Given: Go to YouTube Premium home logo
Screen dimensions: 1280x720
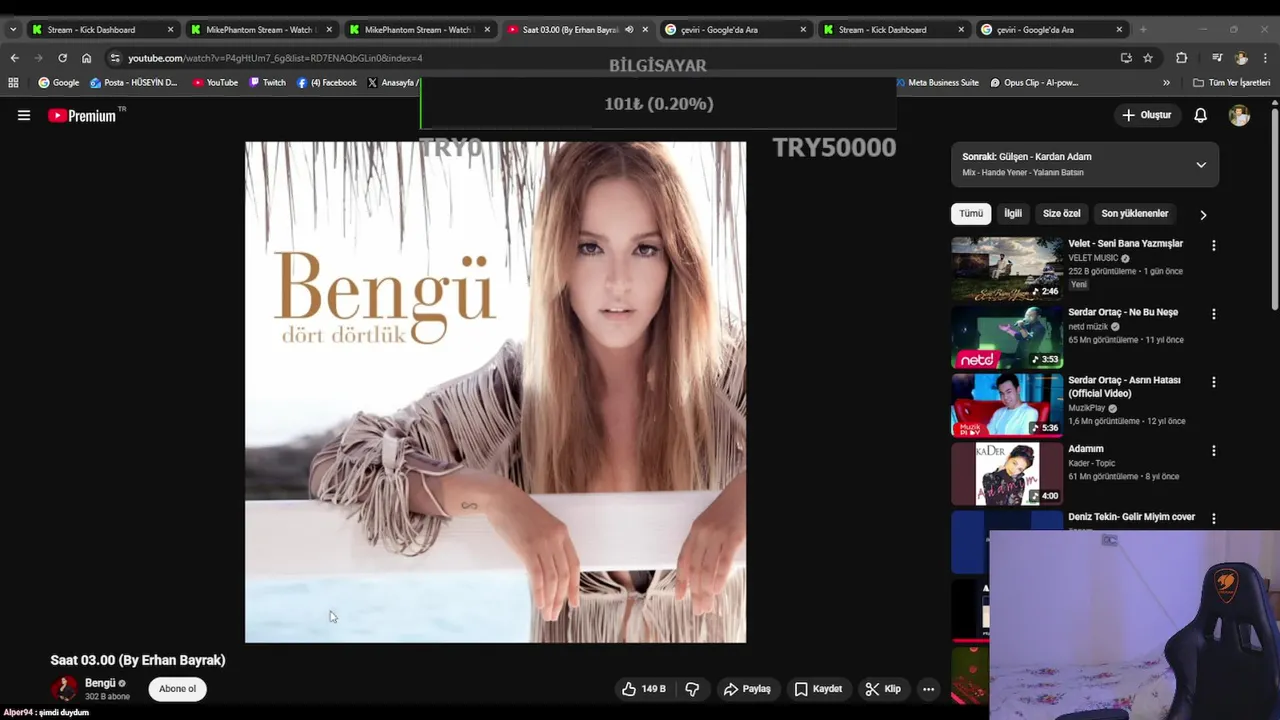Looking at the screenshot, I should point(82,116).
